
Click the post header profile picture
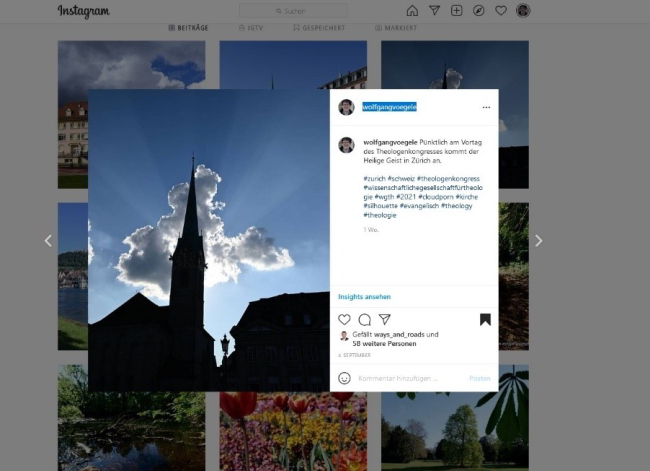[x=346, y=107]
